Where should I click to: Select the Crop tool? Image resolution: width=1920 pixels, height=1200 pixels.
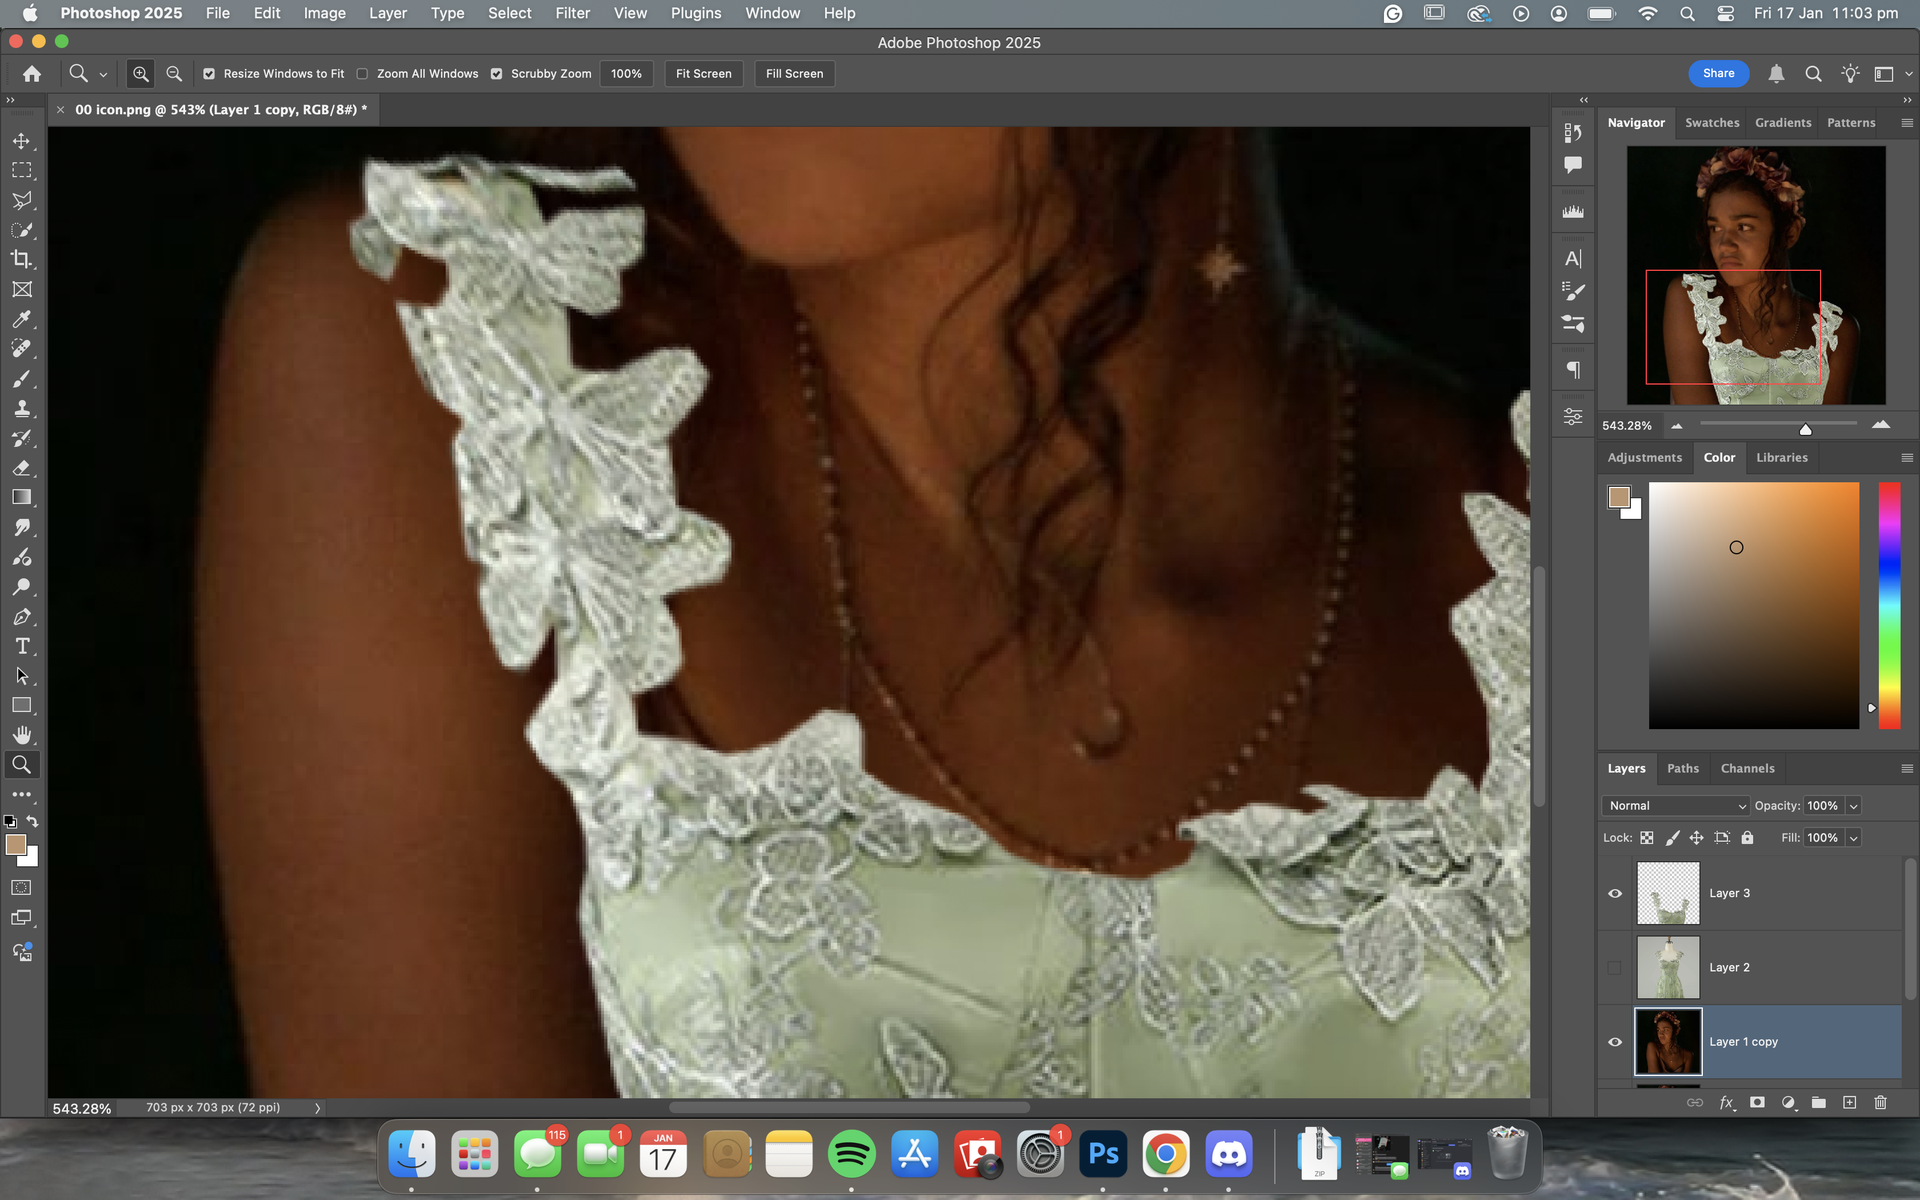click(x=21, y=260)
